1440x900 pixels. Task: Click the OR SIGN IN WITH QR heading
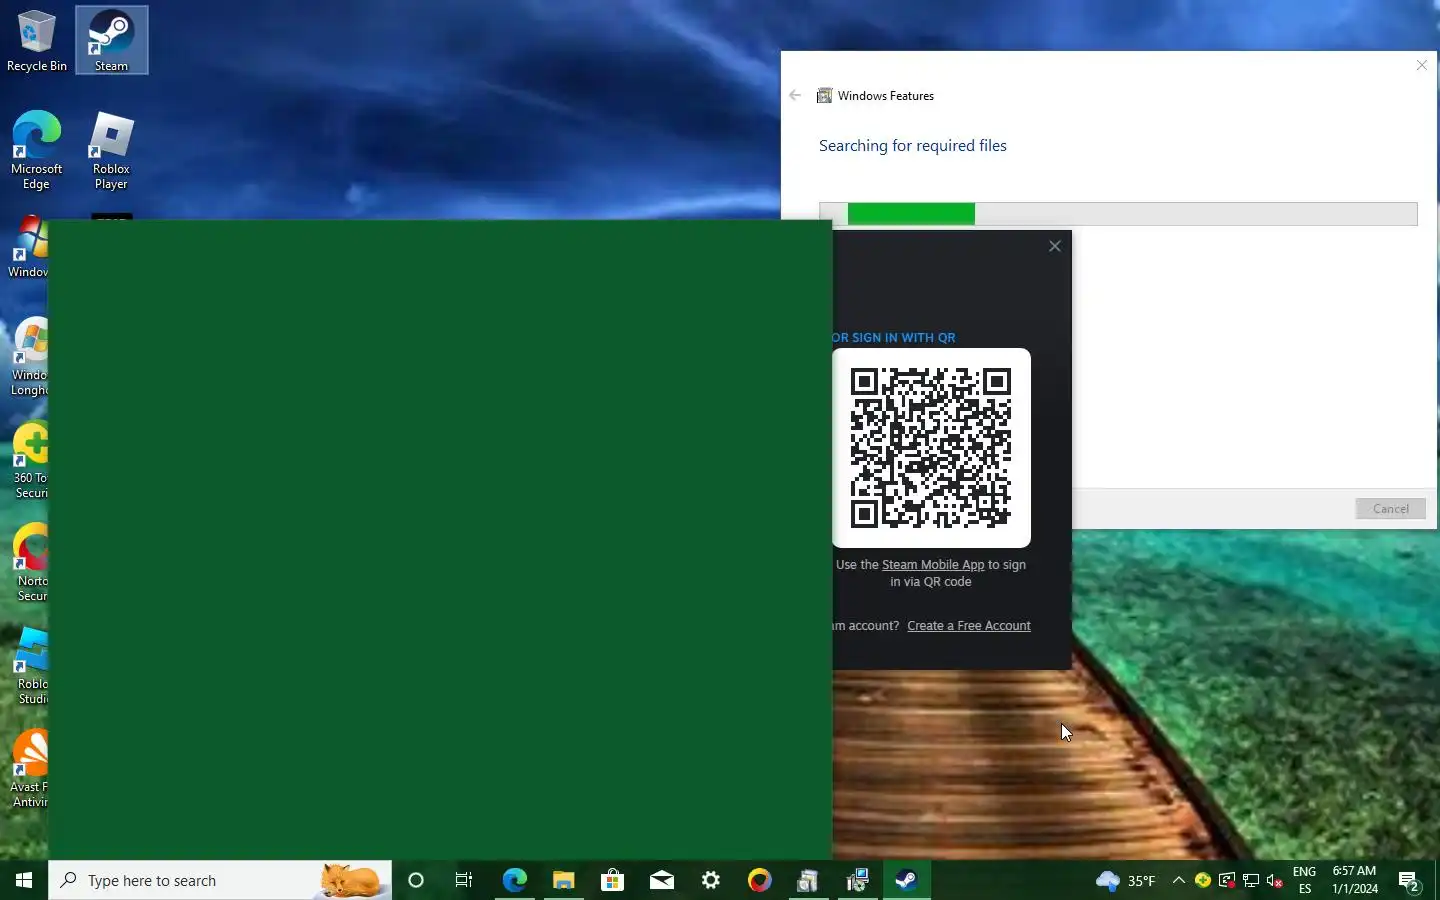click(x=894, y=338)
